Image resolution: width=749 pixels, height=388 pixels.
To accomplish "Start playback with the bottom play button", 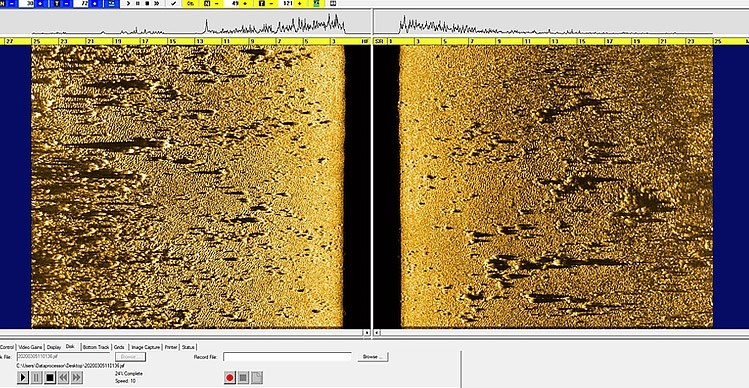I will point(23,377).
